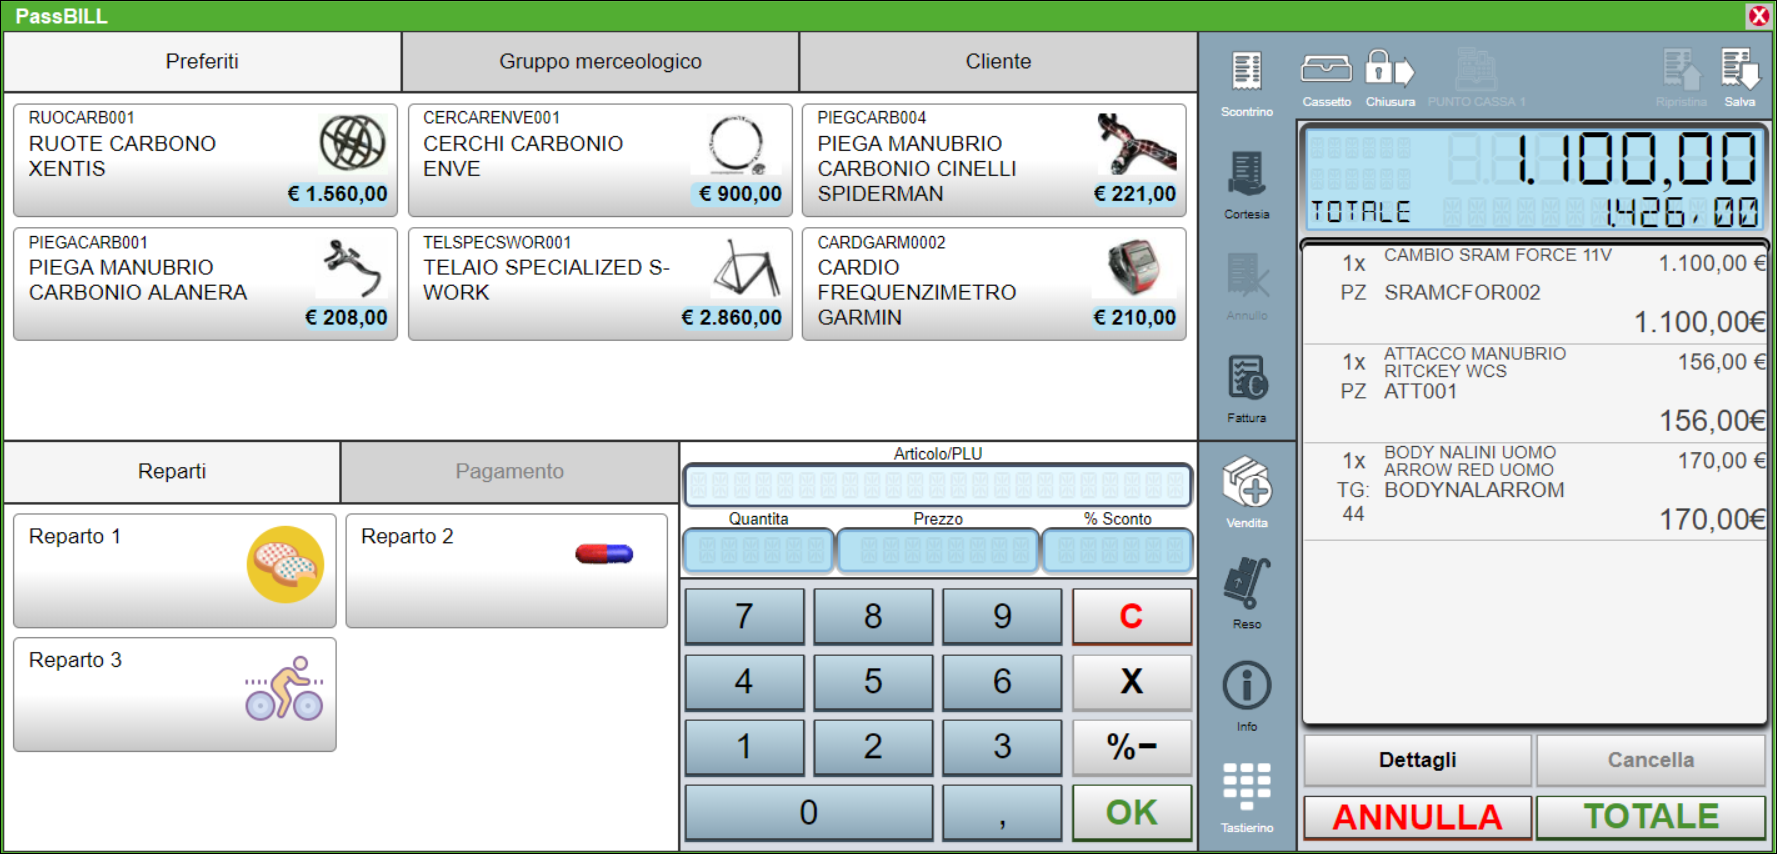Select the Reparto 3 cycling department
Image resolution: width=1777 pixels, height=854 pixels.
pos(175,694)
